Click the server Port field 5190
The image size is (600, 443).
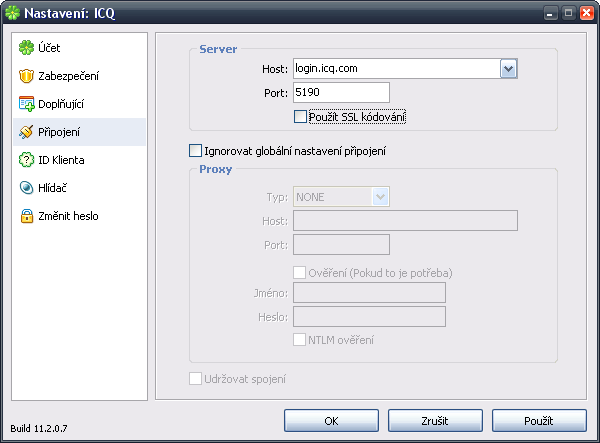click(x=341, y=92)
